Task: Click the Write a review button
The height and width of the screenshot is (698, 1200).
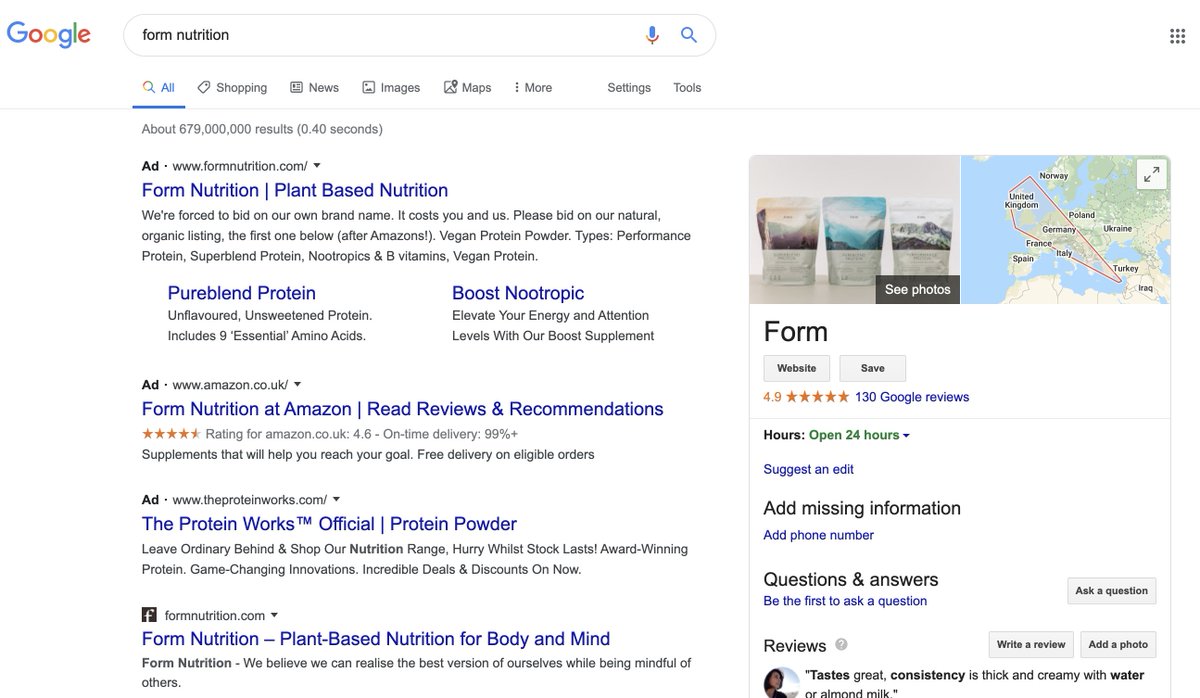Action: pyautogui.click(x=1031, y=645)
